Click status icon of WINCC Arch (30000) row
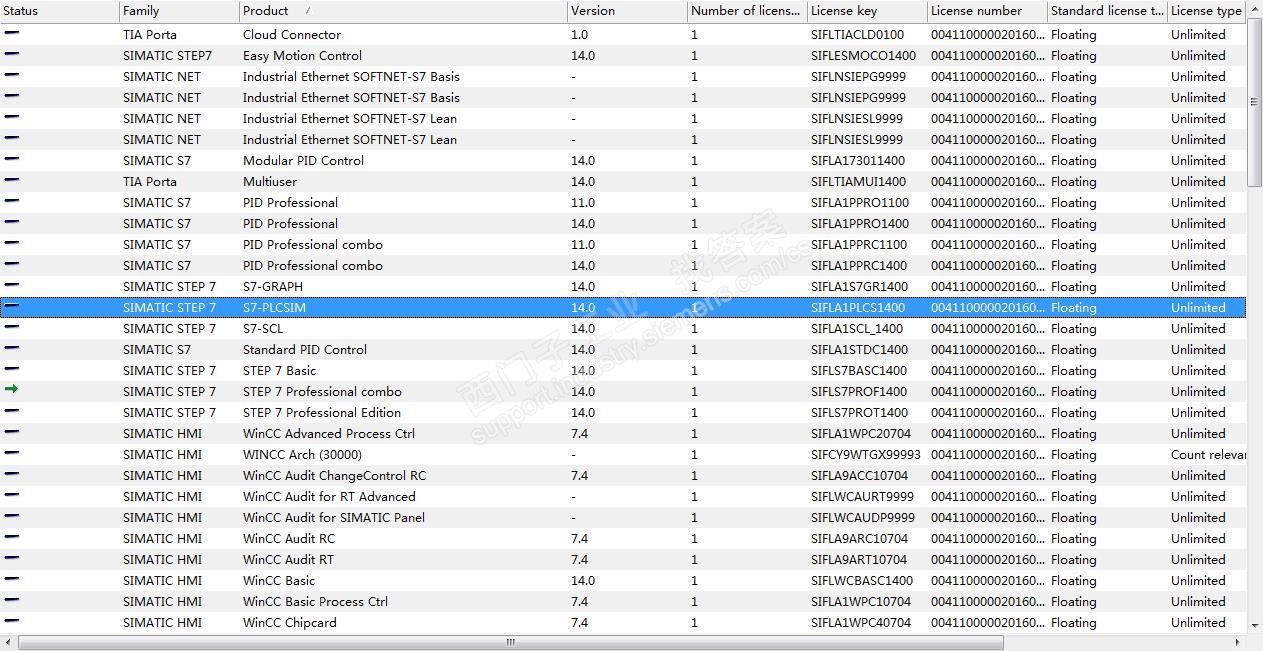 (x=12, y=453)
